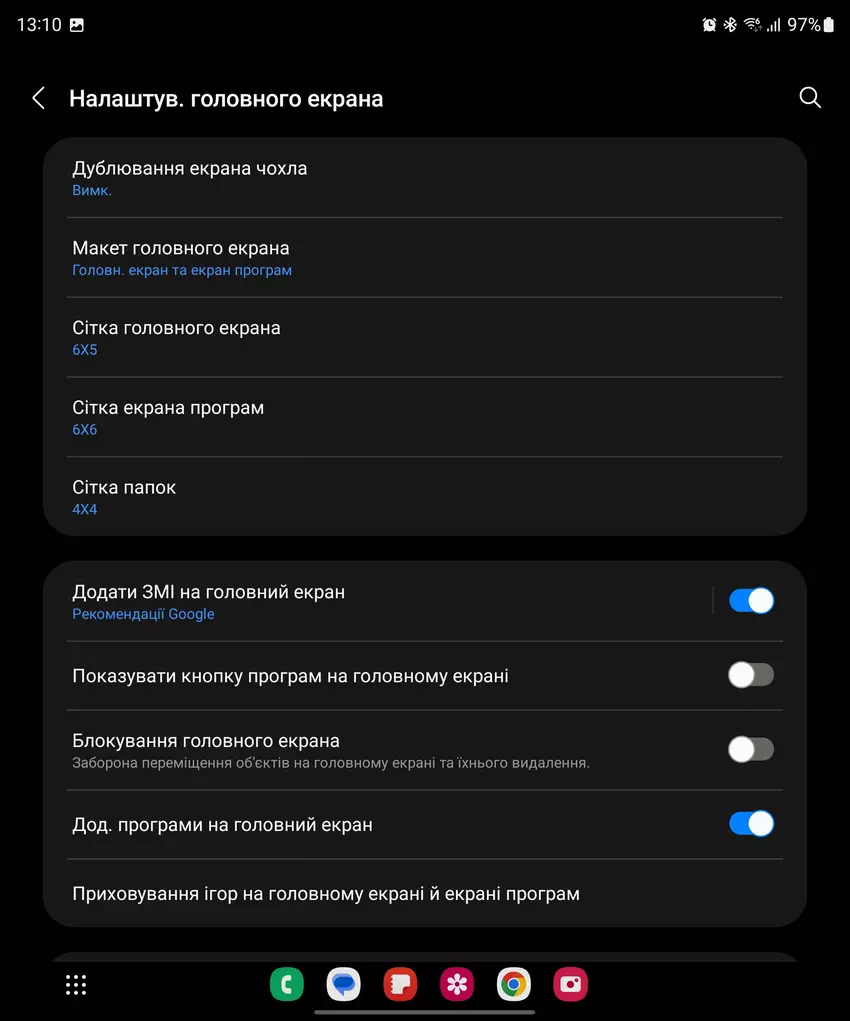
Task: Enable 'Показувати кнопку програм' toggle
Action: [x=750, y=676]
